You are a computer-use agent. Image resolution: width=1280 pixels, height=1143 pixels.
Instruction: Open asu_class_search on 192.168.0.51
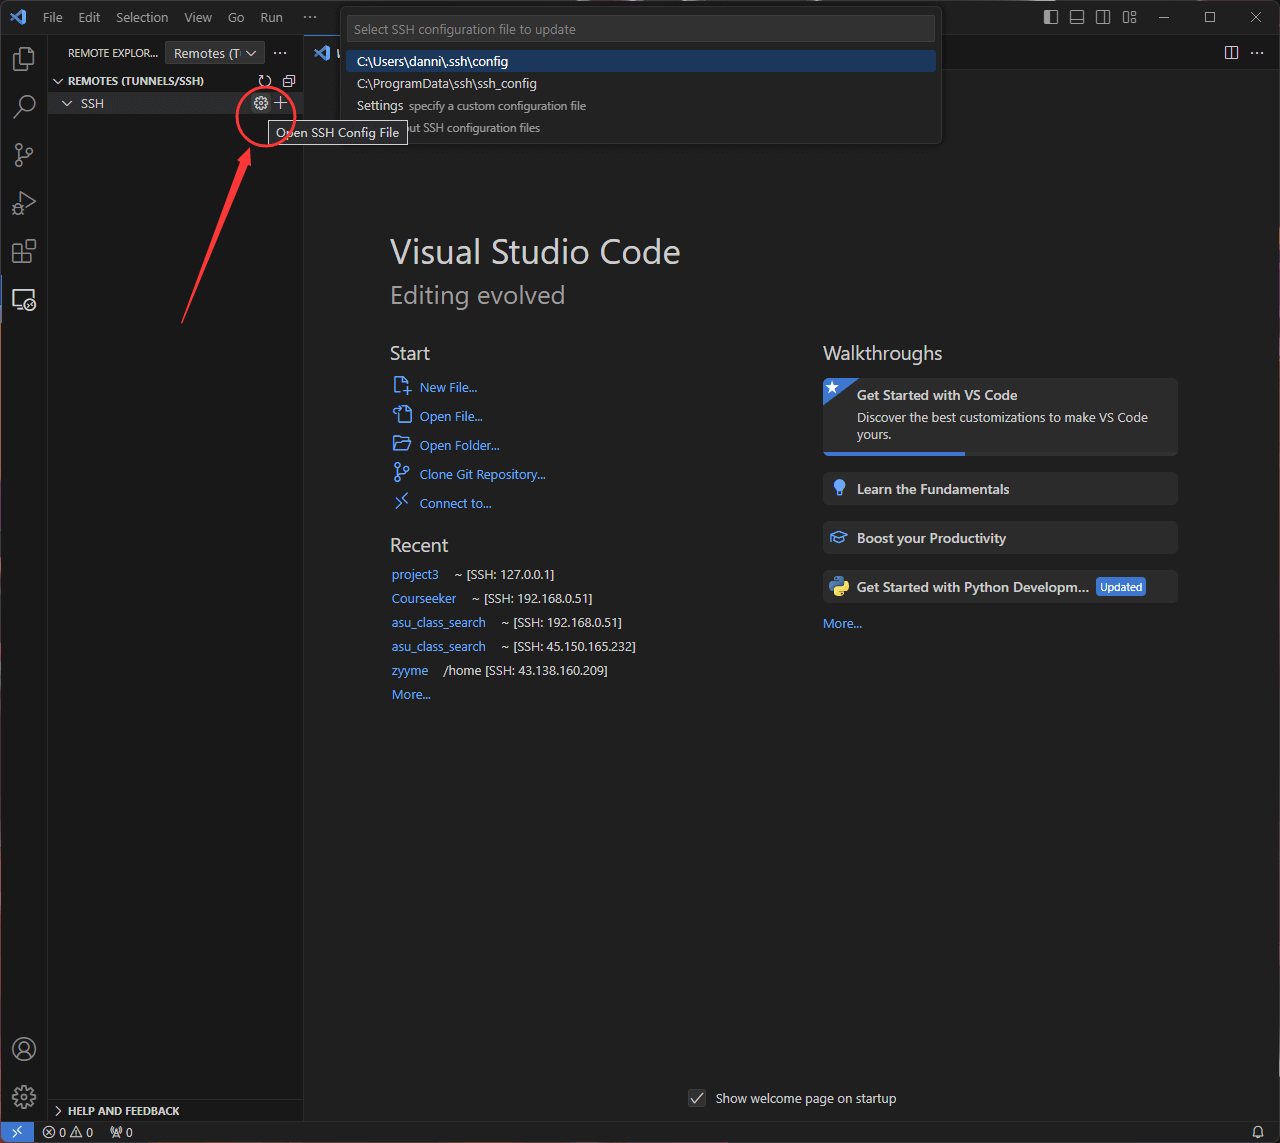[439, 622]
